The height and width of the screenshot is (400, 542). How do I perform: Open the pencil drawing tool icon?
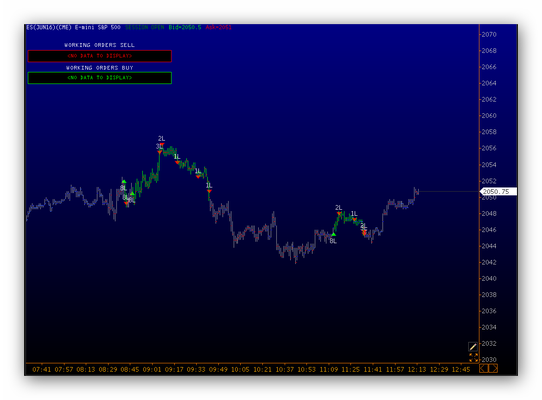click(473, 346)
